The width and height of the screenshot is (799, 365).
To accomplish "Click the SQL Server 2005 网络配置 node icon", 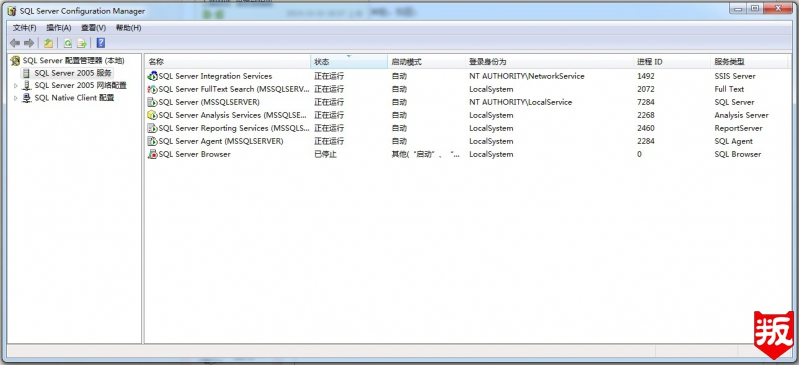I will click(x=26, y=86).
